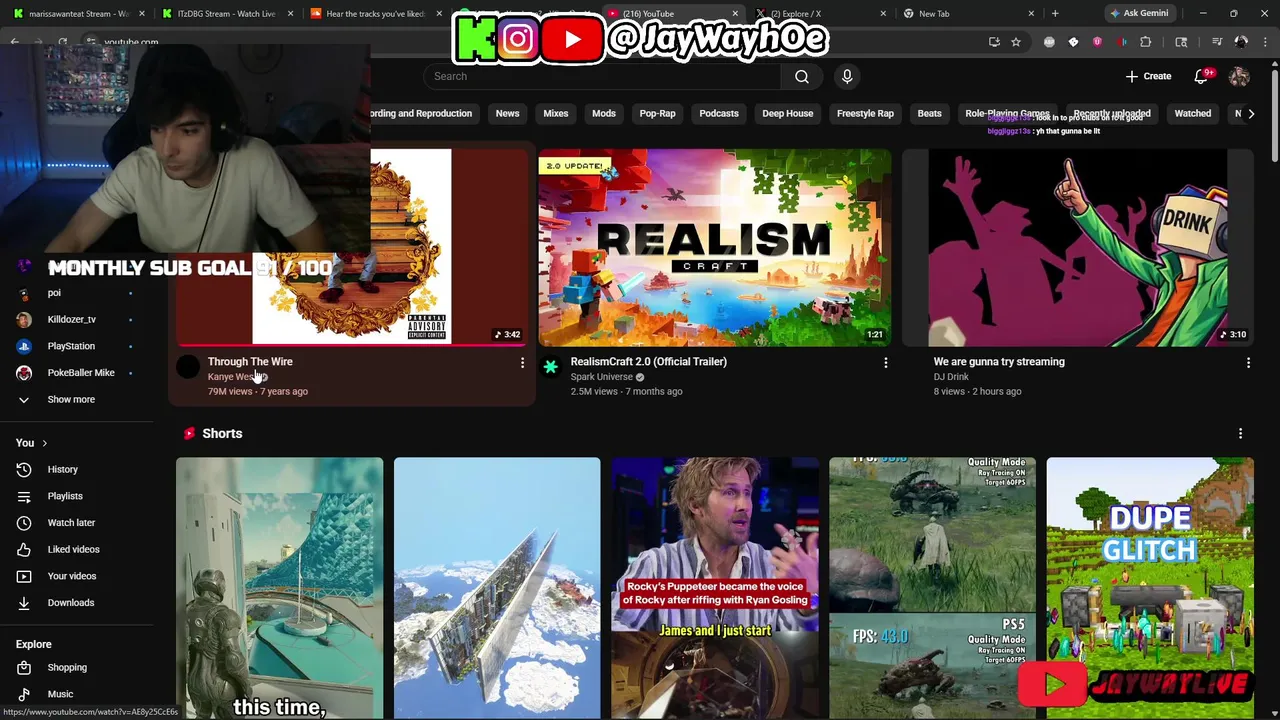This screenshot has width=1280, height=720.
Task: Click the Your videos play icon
Action: click(24, 576)
